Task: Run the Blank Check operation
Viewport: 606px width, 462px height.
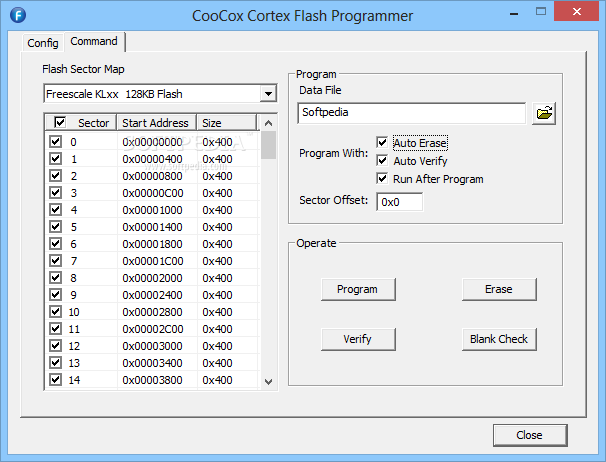Action: pyautogui.click(x=499, y=339)
